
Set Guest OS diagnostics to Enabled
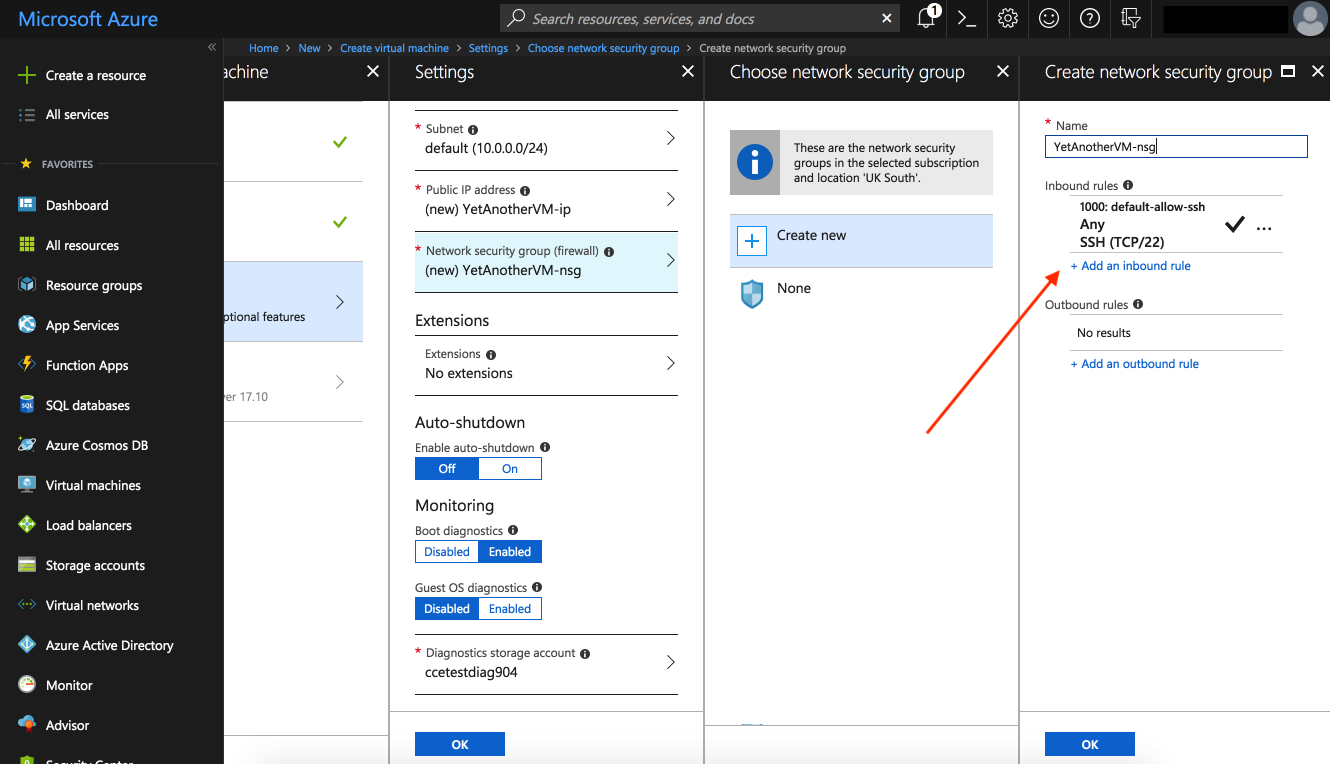(x=510, y=609)
